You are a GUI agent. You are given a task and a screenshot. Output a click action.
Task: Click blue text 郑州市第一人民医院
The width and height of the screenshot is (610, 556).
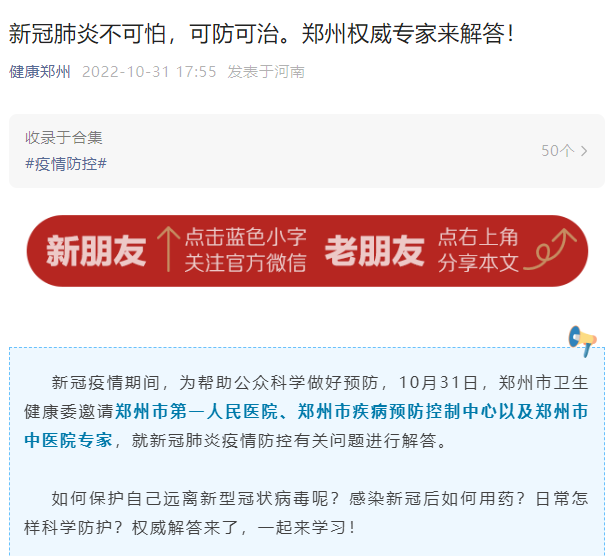(196, 412)
